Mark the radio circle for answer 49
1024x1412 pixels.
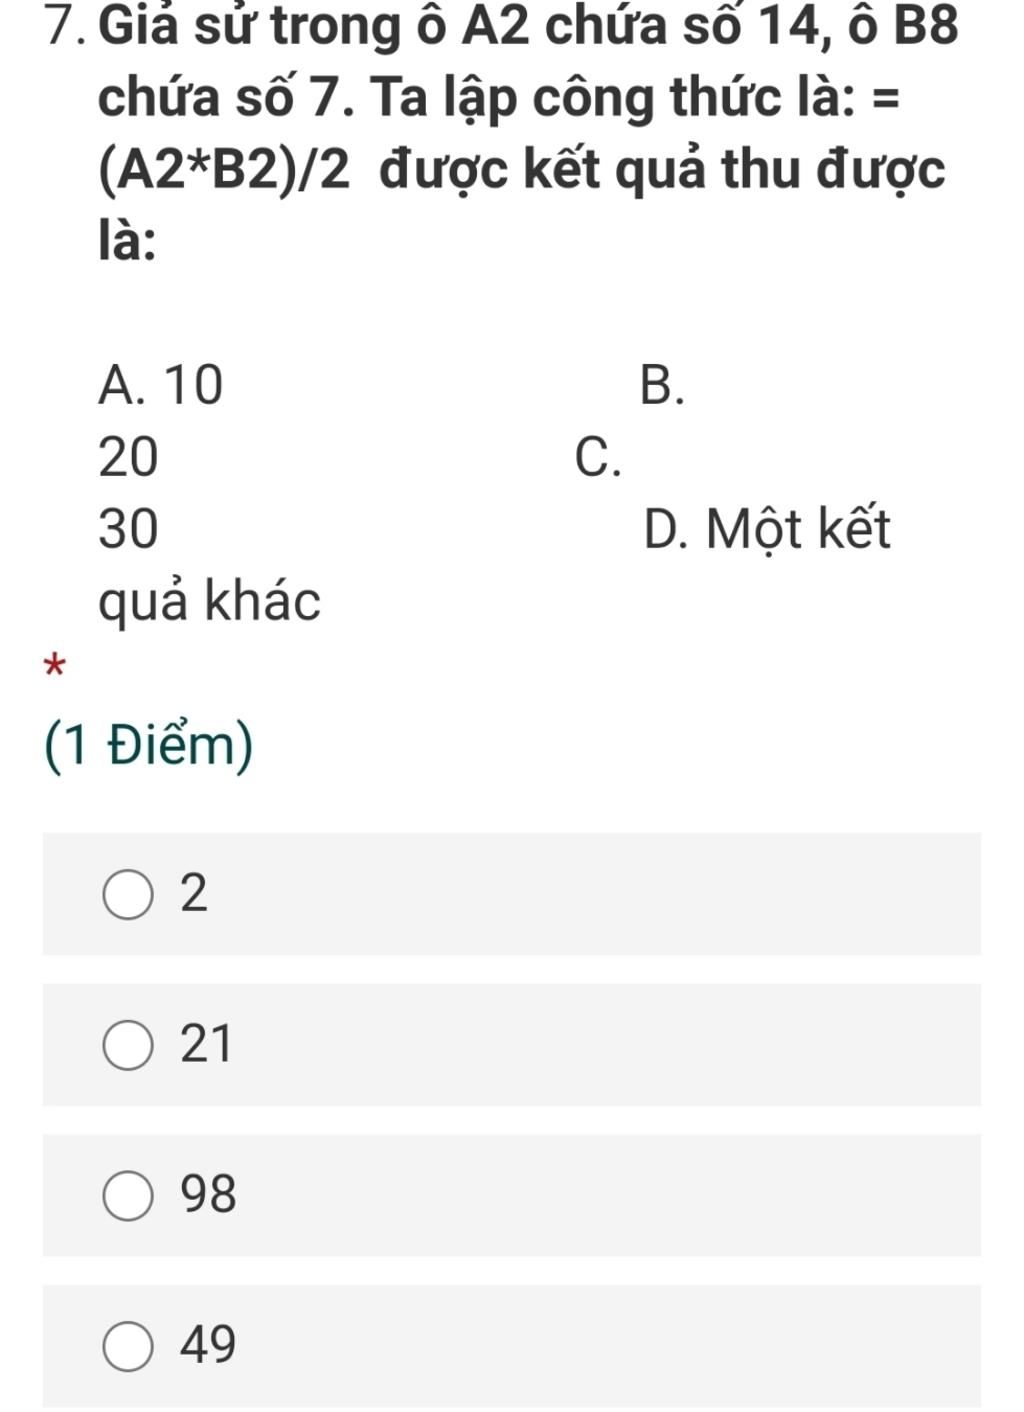point(129,1346)
